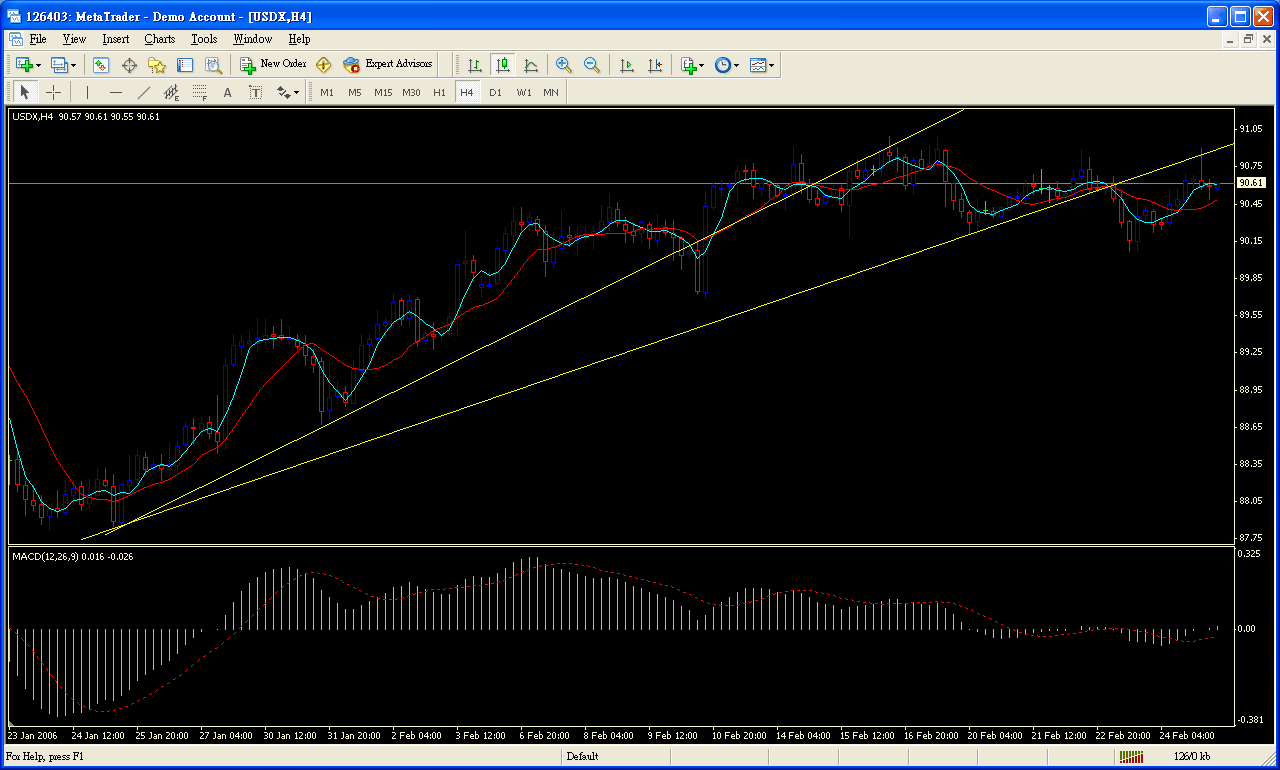Viewport: 1280px width, 770px height.
Task: Set timeframe to M1
Action: pyautogui.click(x=327, y=92)
